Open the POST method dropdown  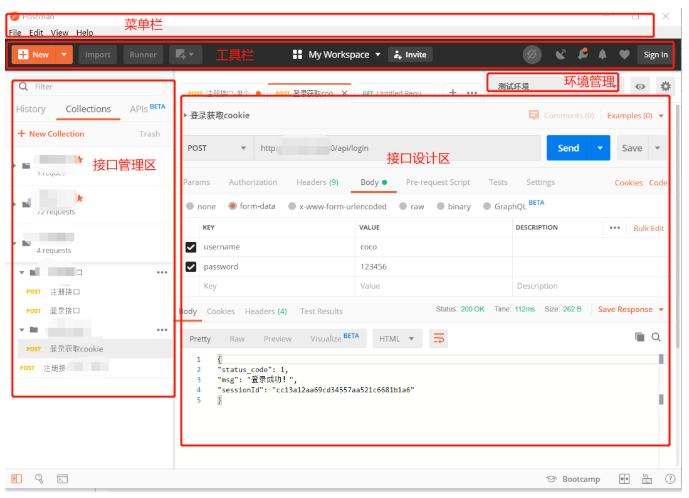click(217, 148)
